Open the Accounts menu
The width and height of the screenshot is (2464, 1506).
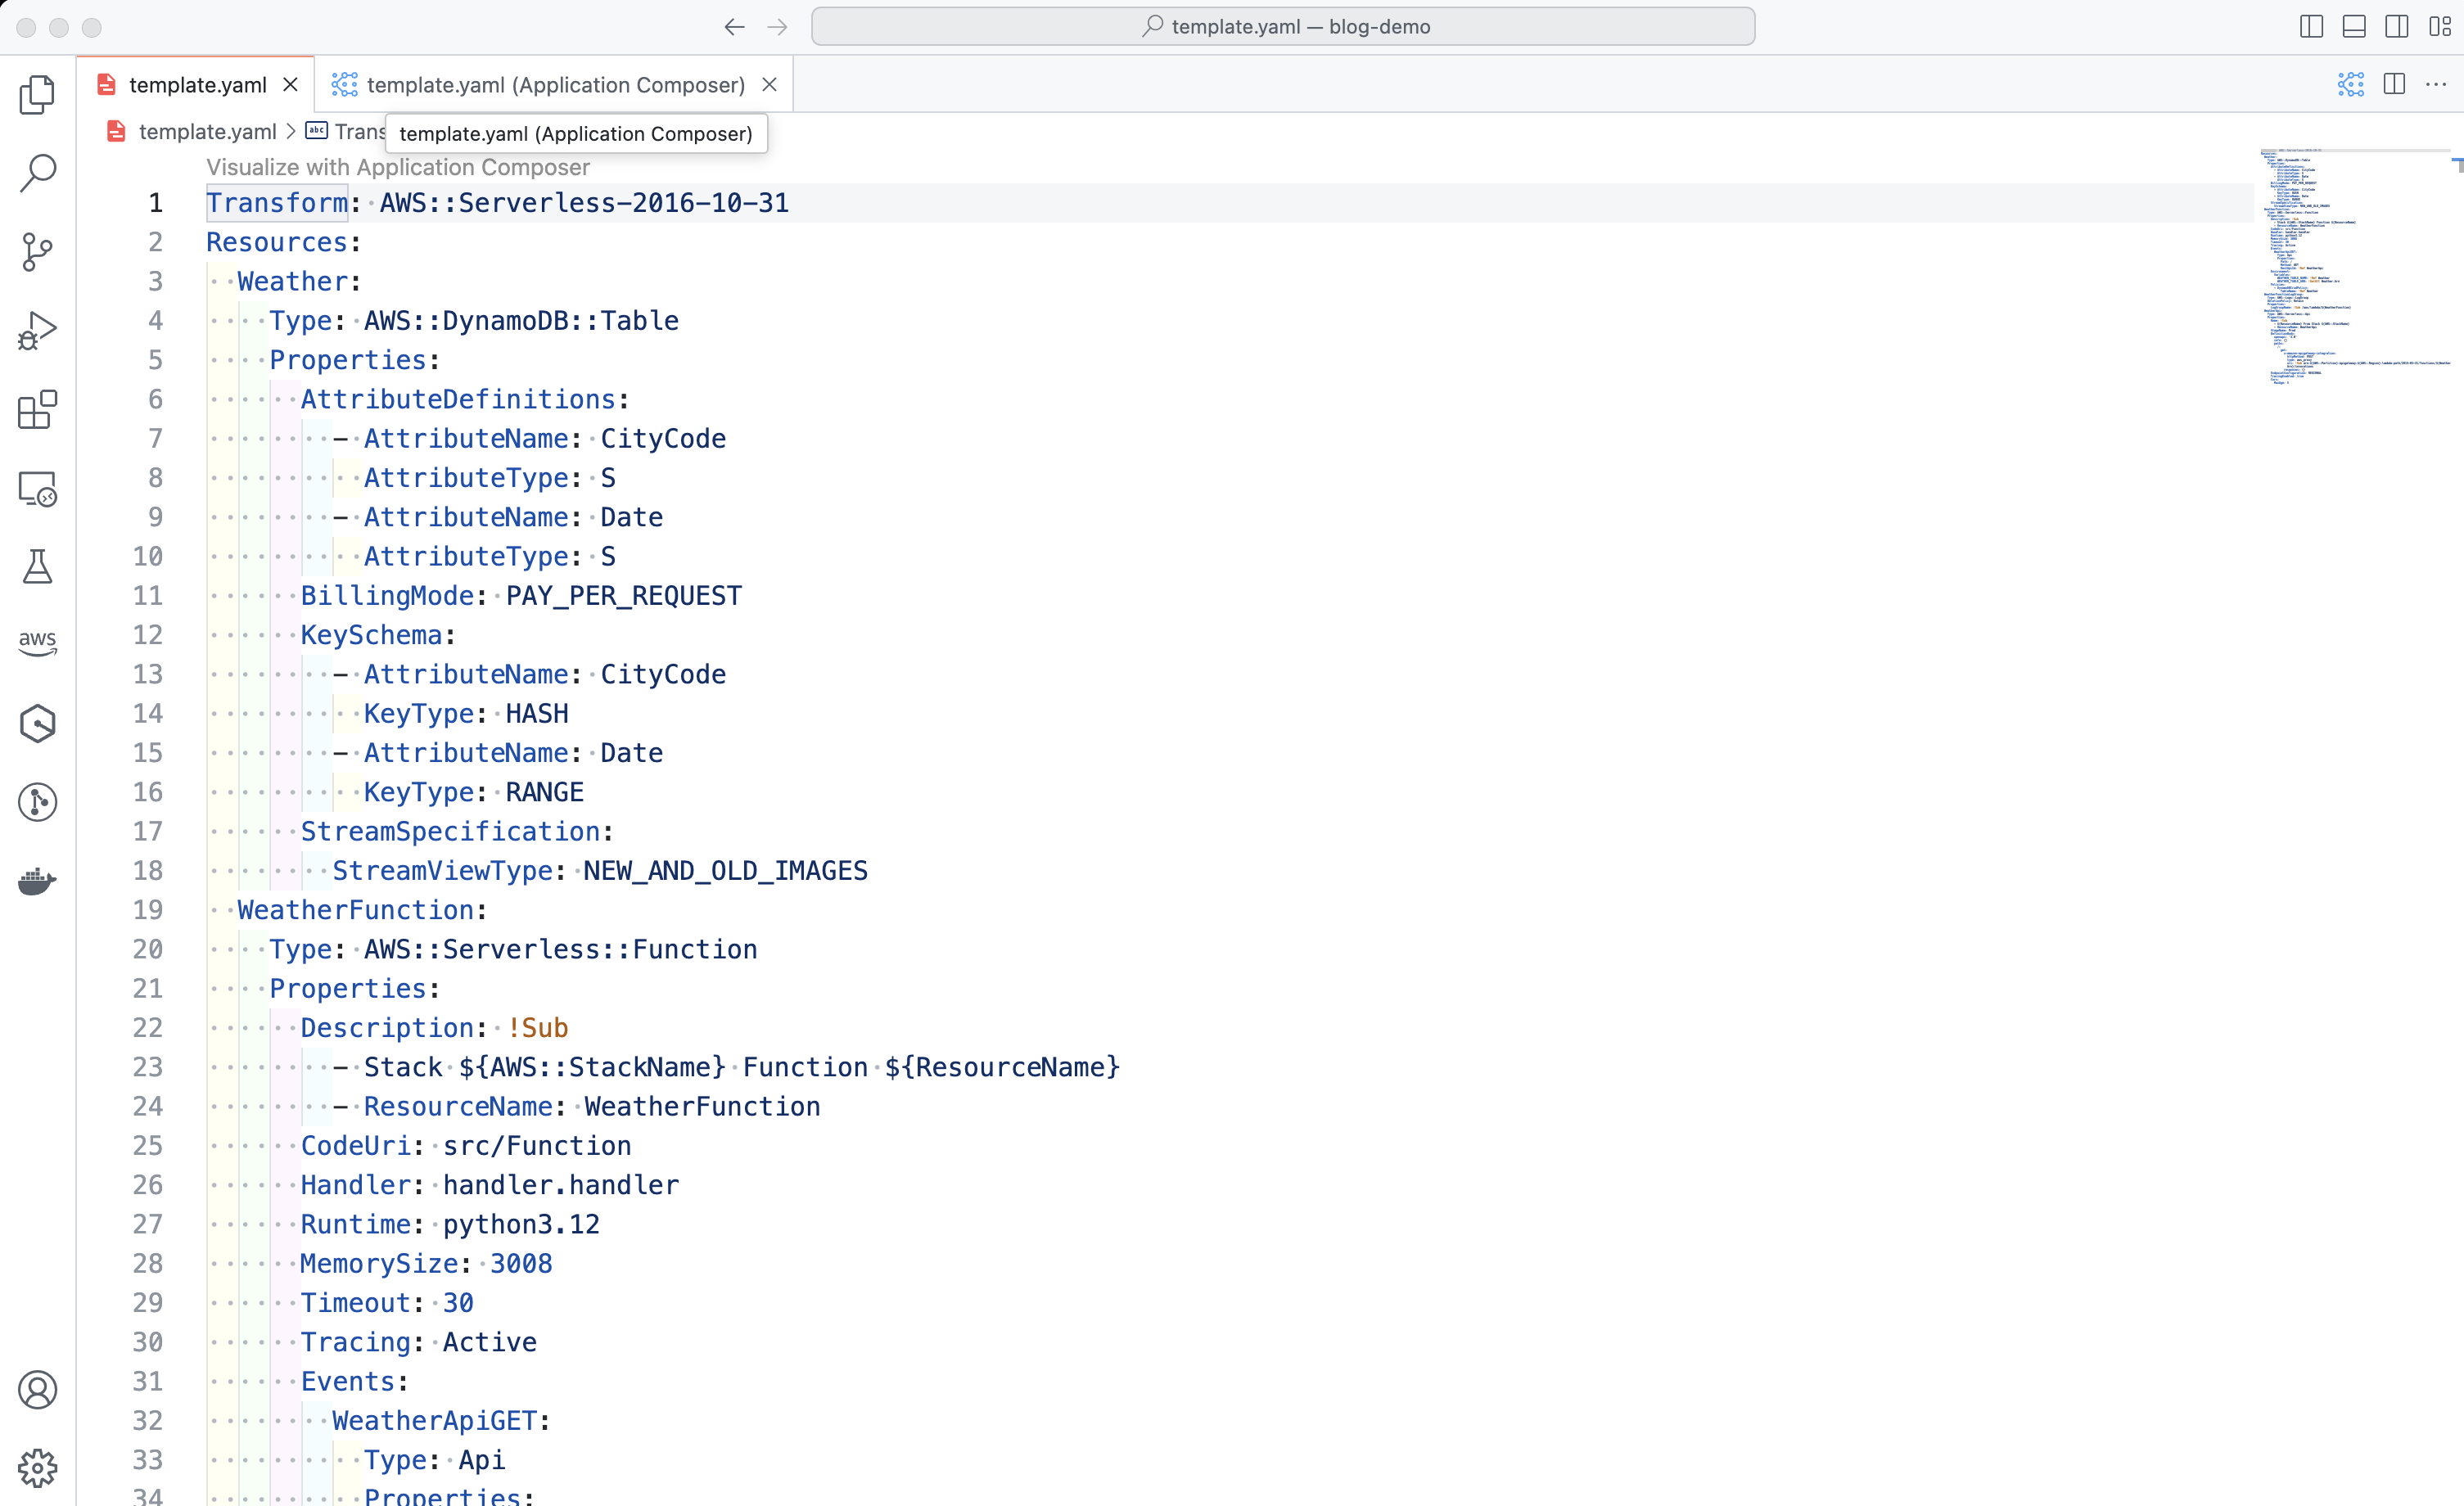tap(37, 1389)
